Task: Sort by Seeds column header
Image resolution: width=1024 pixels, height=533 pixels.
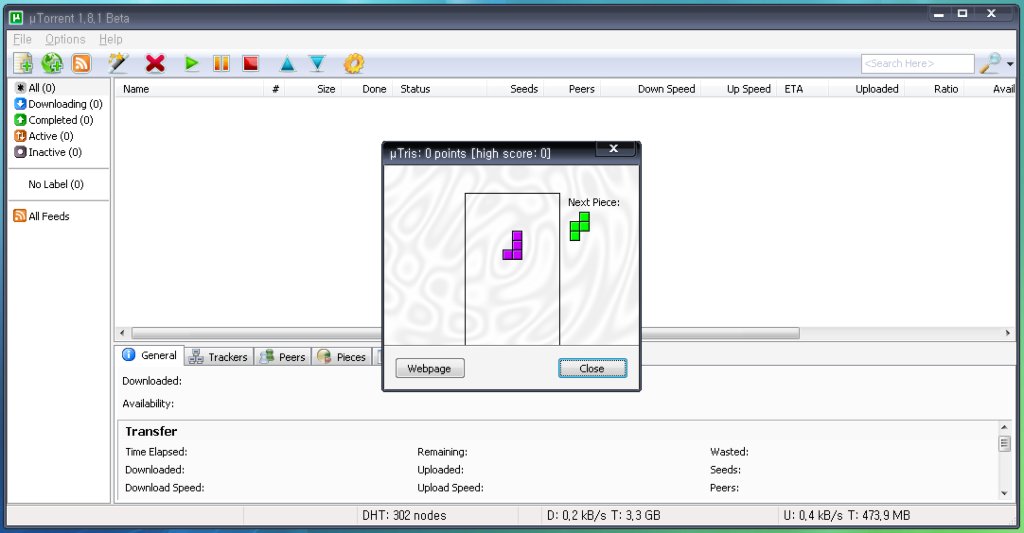Action: pyautogui.click(x=515, y=89)
